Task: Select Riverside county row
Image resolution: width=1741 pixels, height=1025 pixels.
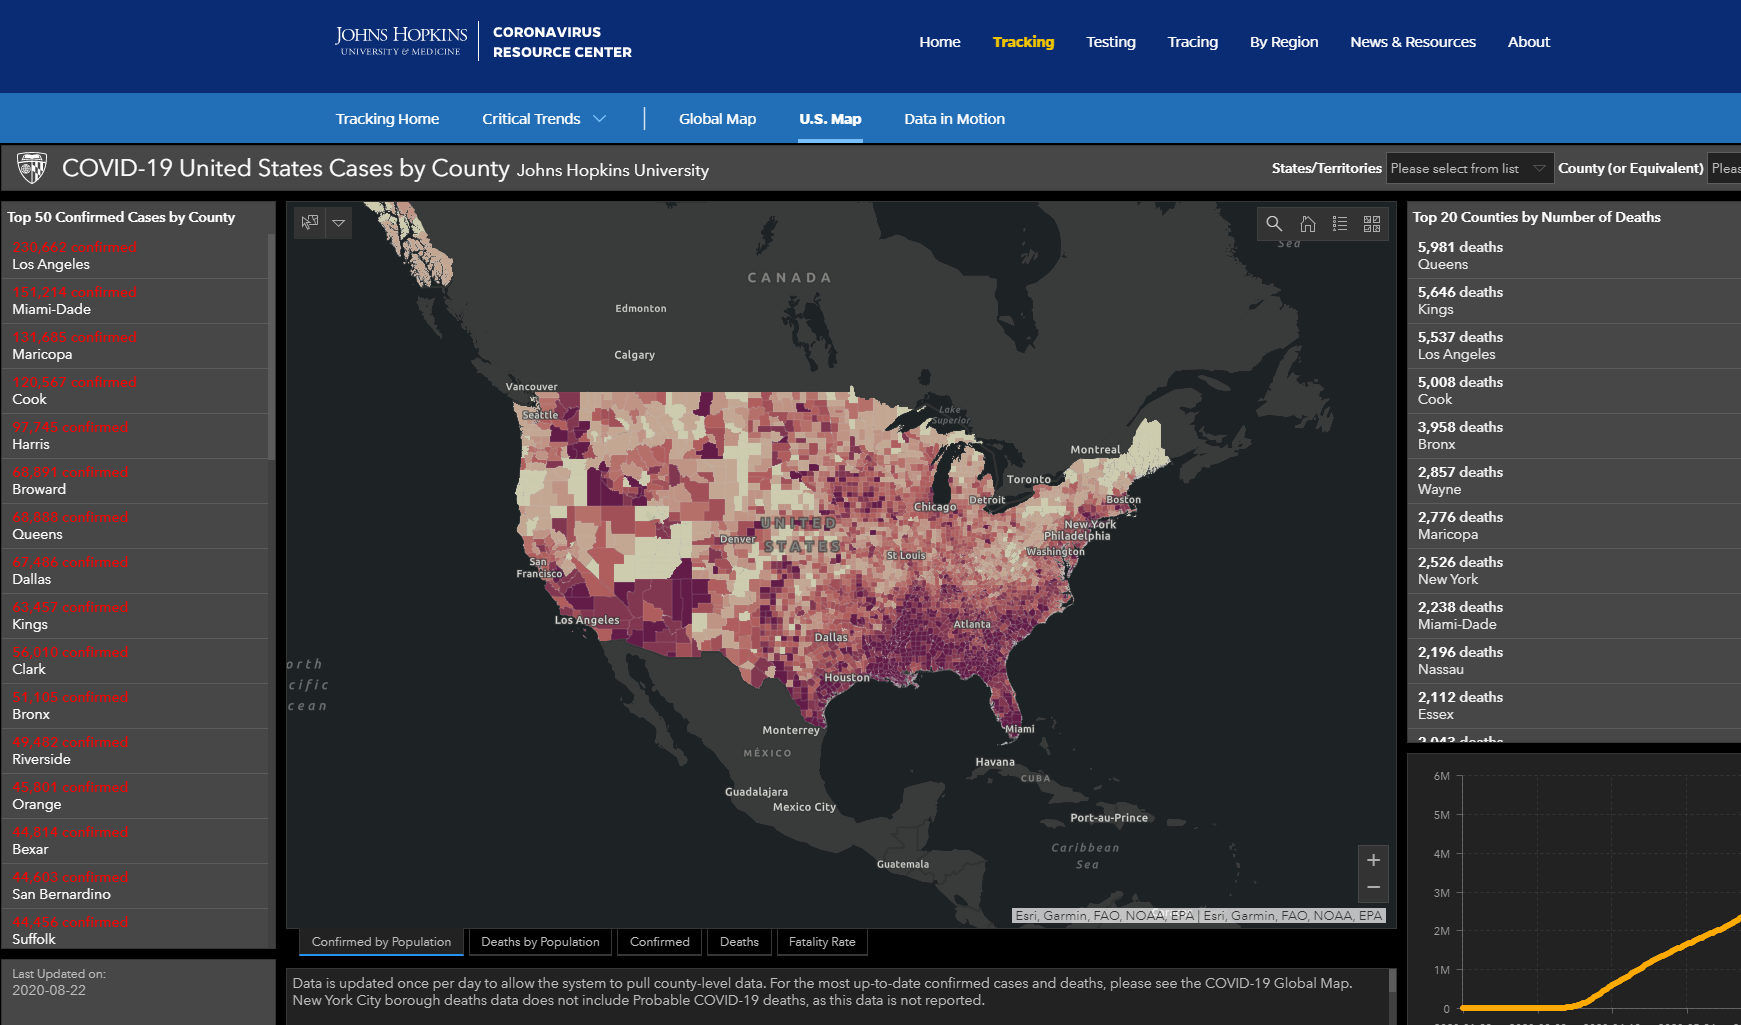Action: pyautogui.click(x=135, y=751)
